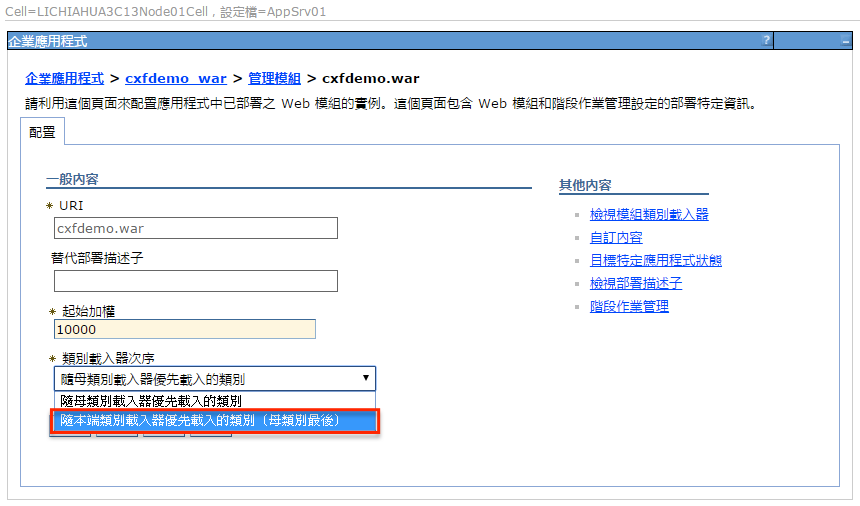Click the 一般內容 section heading
860x506 pixels.
click(78, 179)
